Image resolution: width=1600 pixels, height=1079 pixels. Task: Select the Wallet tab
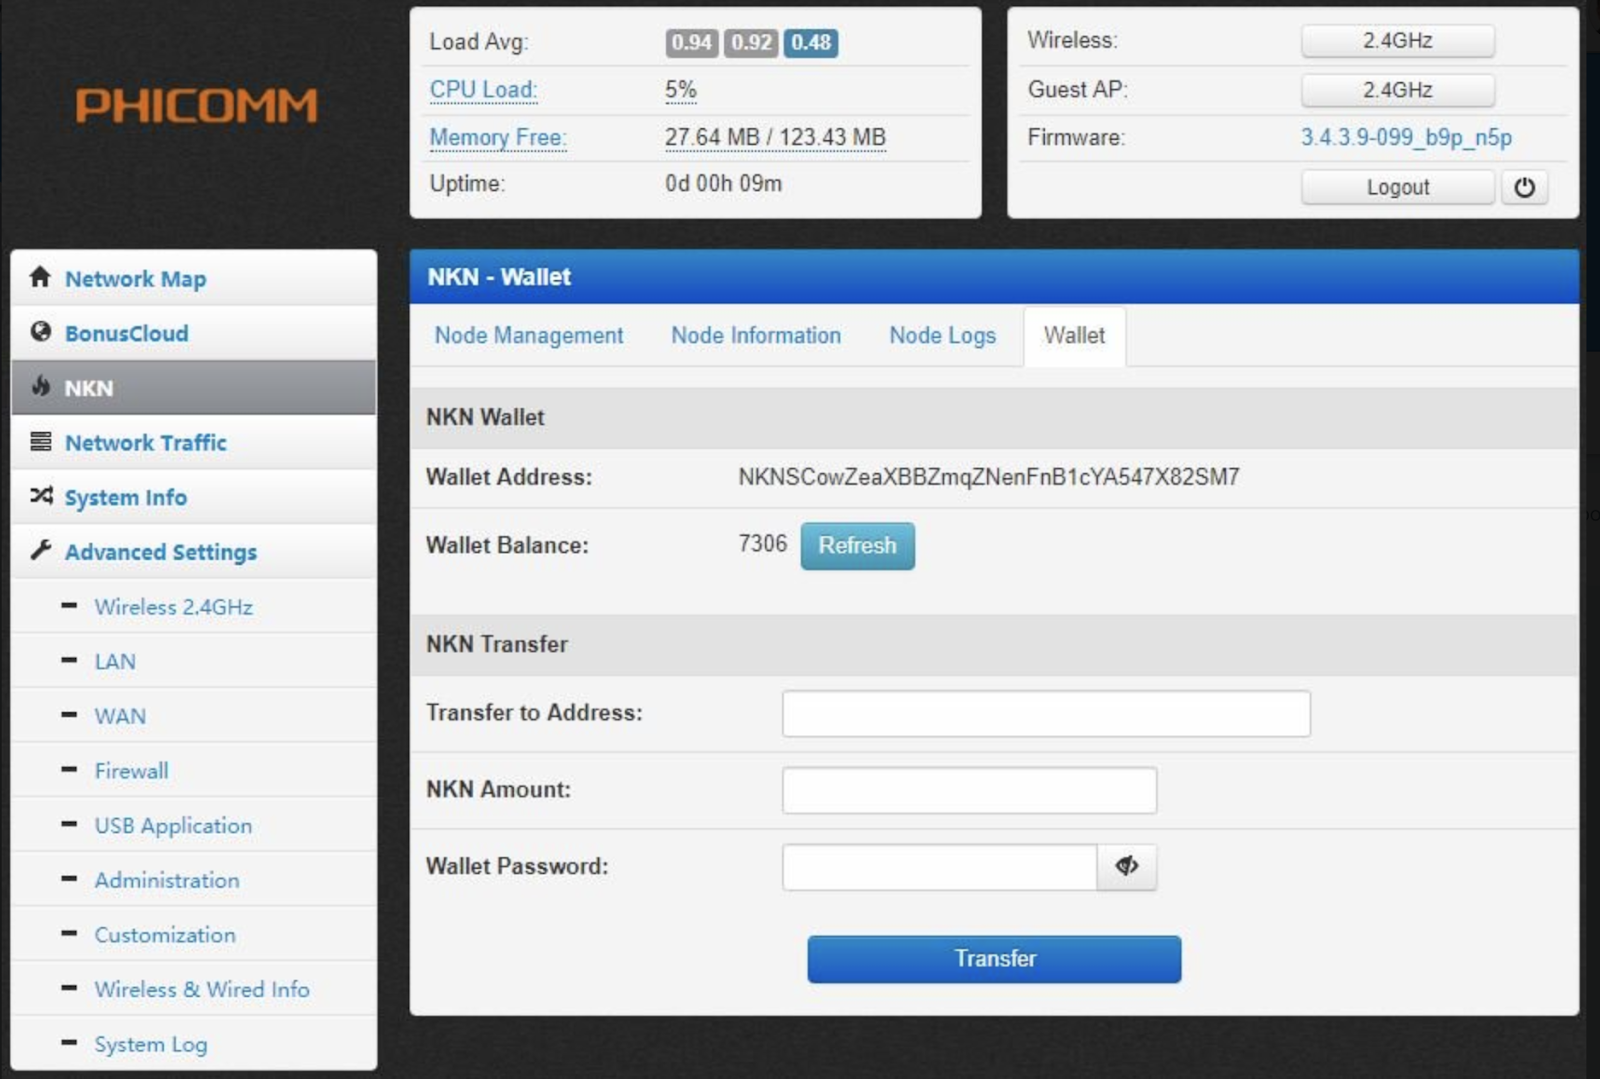pos(1074,336)
